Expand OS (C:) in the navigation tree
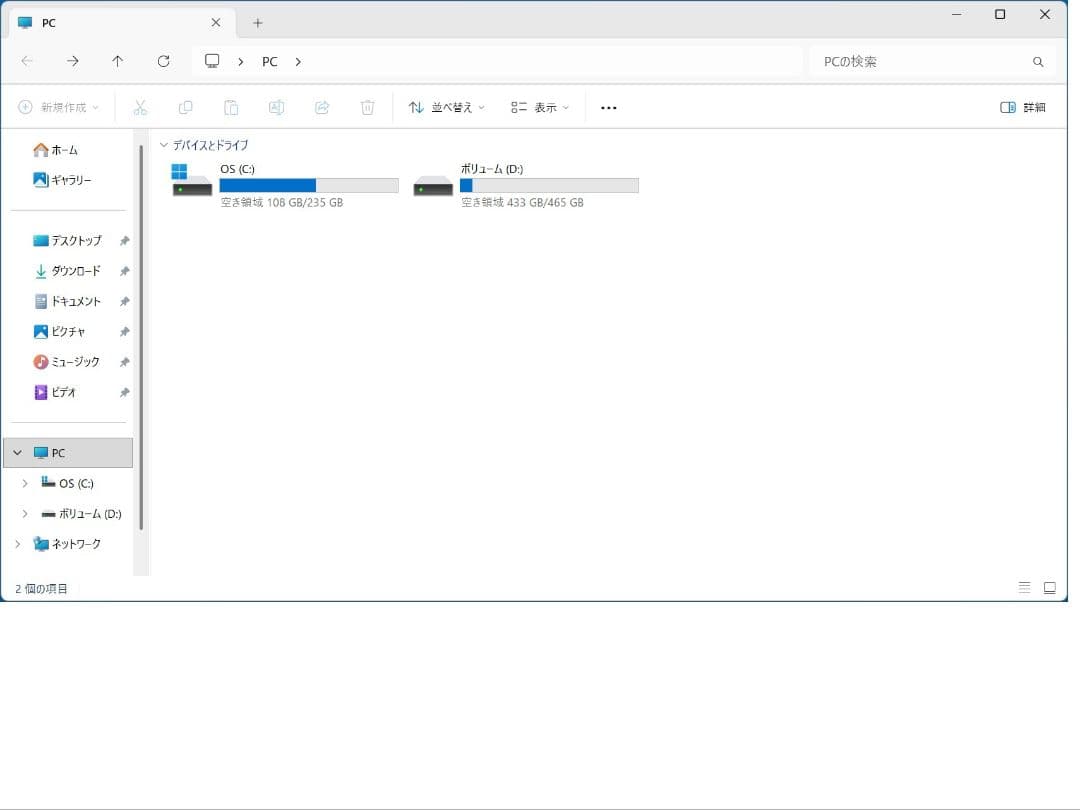 tap(25, 483)
